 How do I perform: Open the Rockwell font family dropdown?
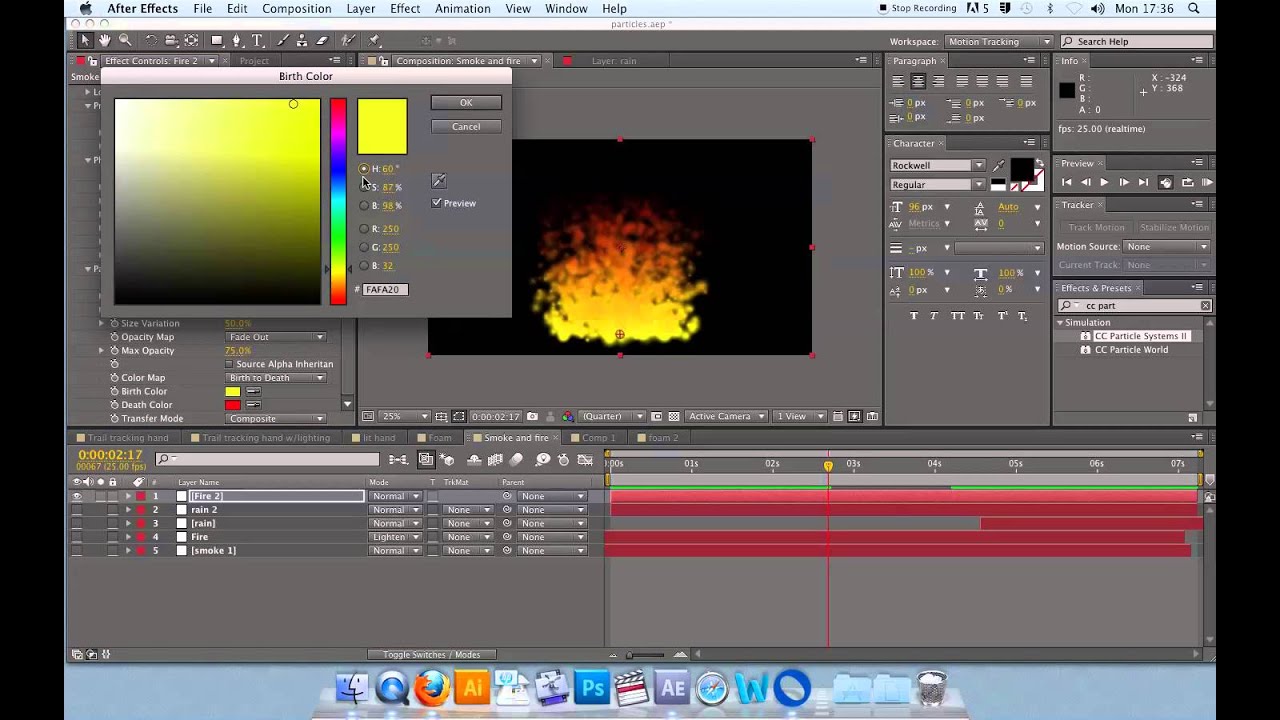click(937, 165)
